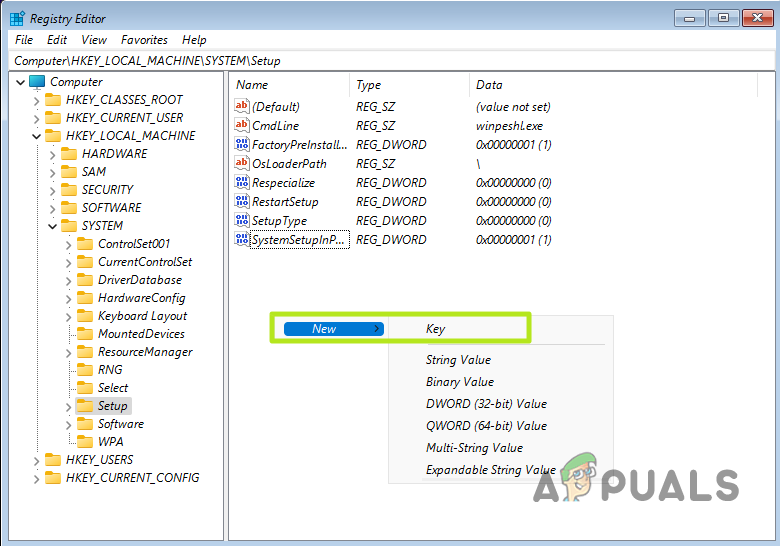Expand the ResourceManager key arrow

point(69,353)
